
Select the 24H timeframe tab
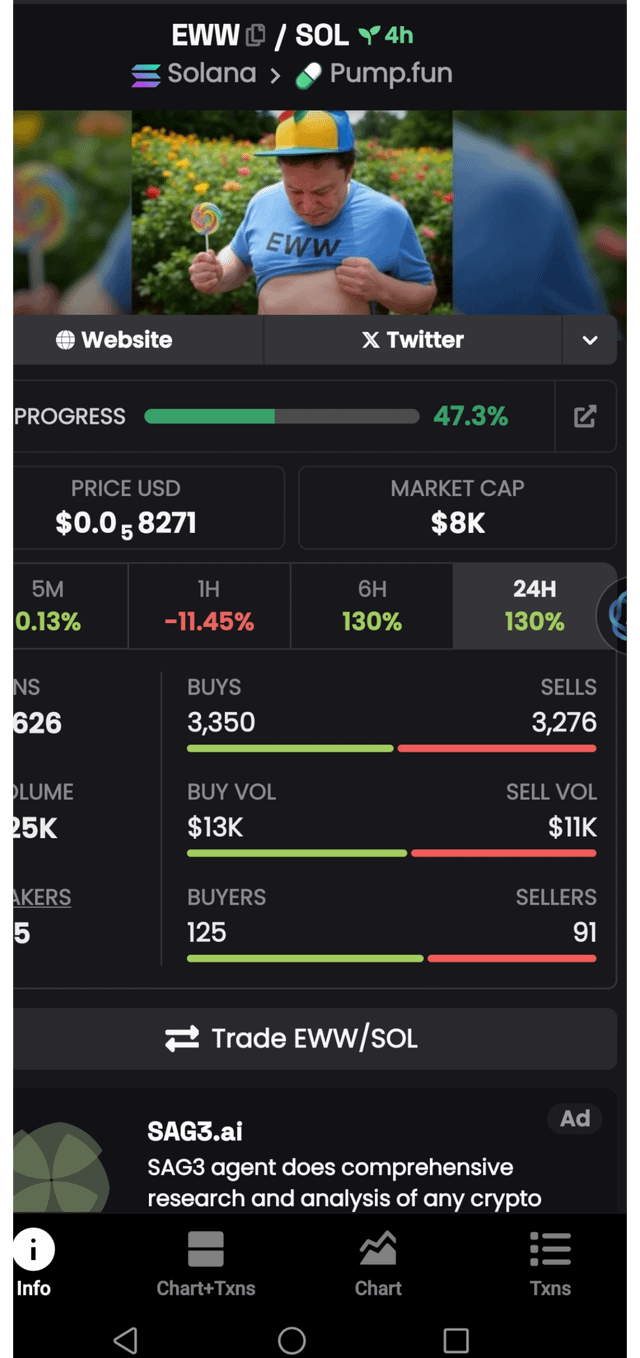click(x=534, y=606)
